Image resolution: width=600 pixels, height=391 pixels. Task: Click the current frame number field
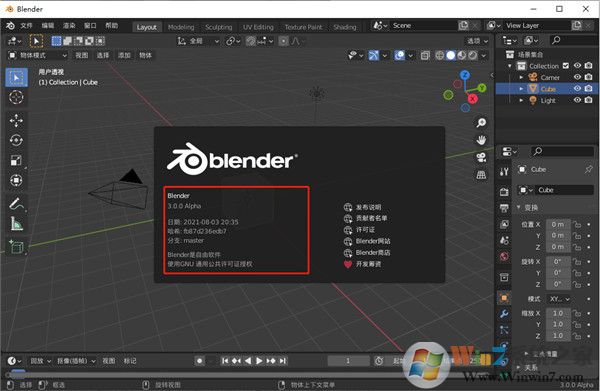(348, 361)
